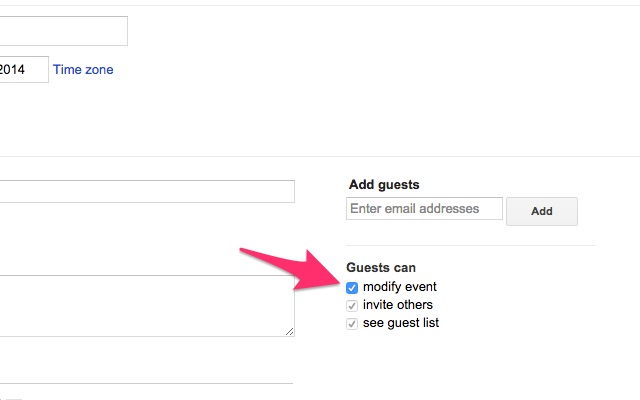Click the "see guest list" label text
This screenshot has width=640, height=400.
click(x=401, y=323)
